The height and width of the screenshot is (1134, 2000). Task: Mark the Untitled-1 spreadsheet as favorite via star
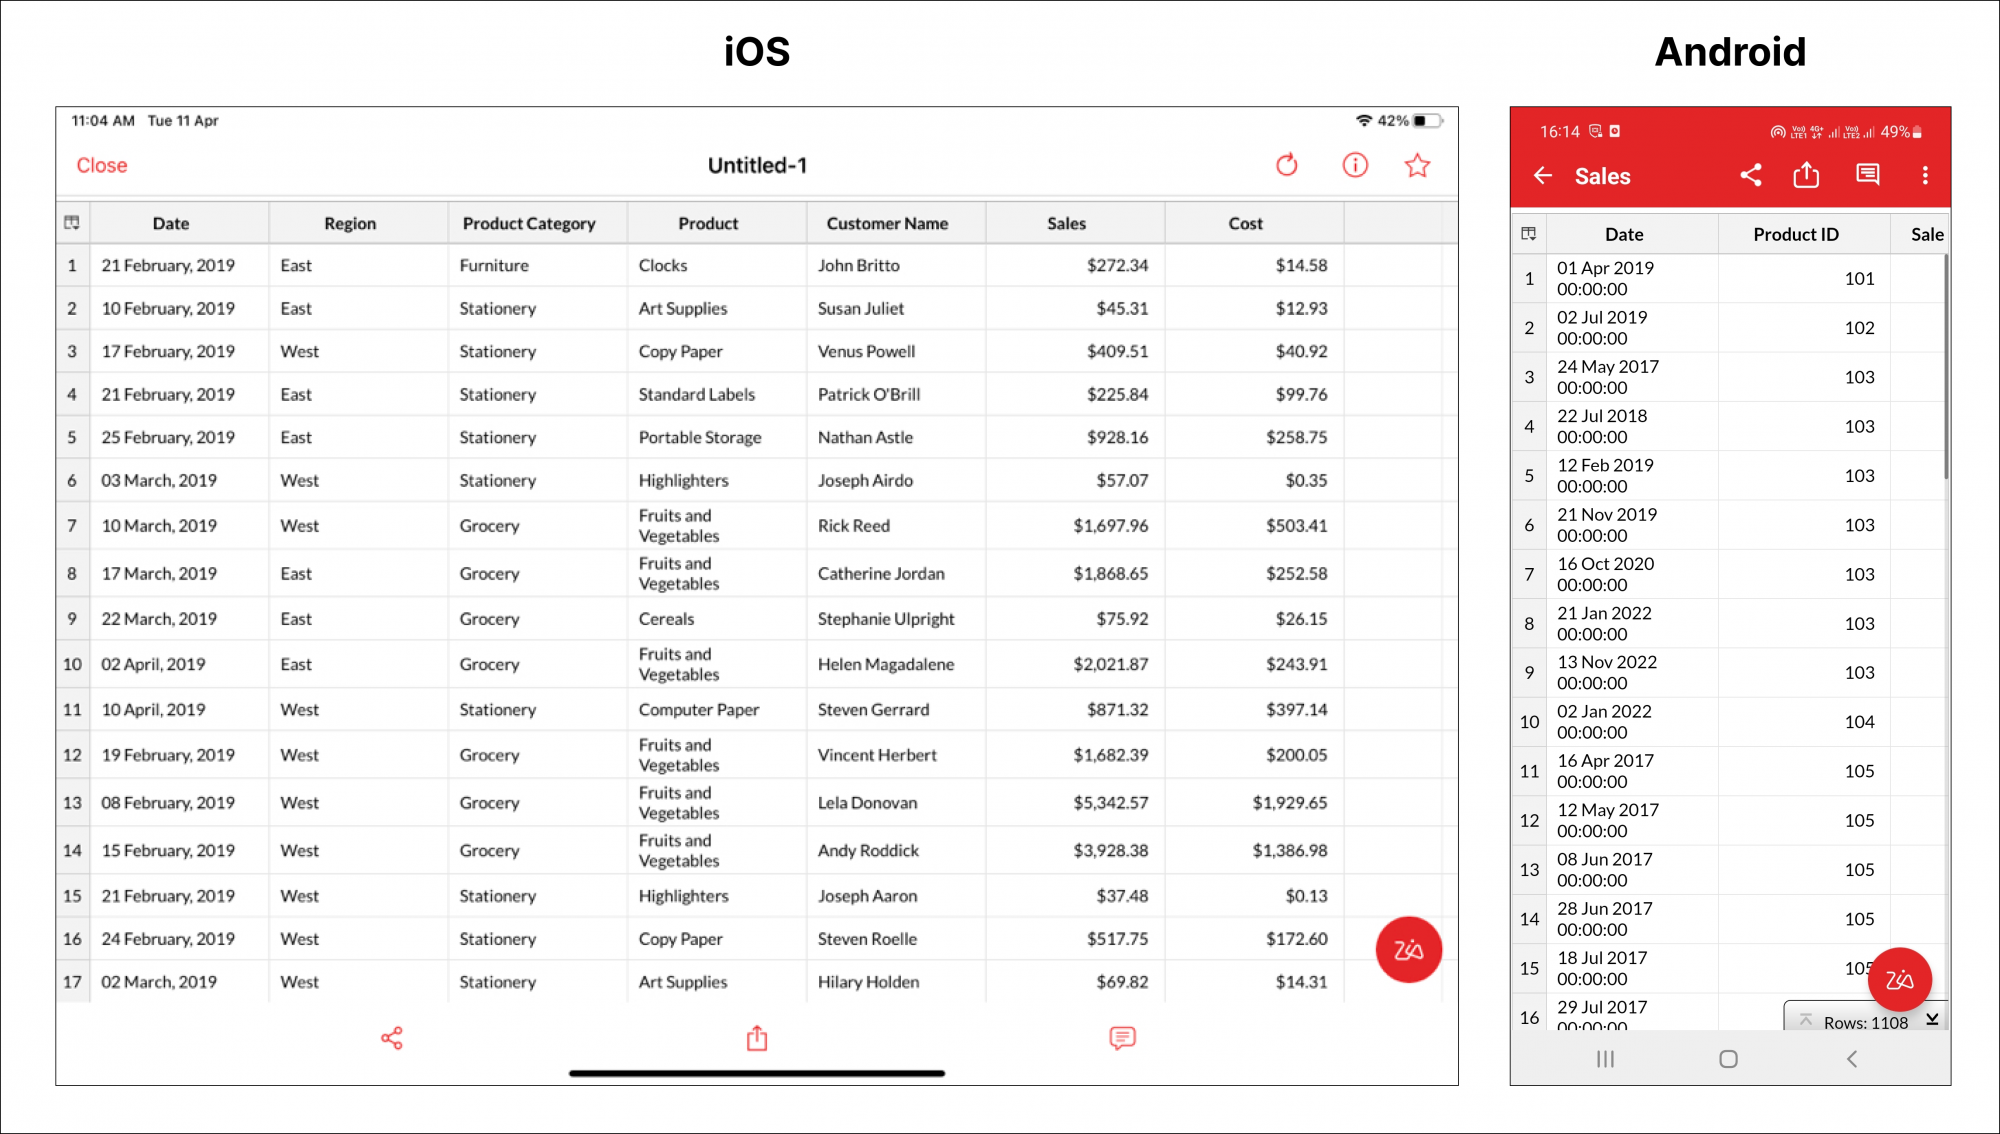(1417, 165)
